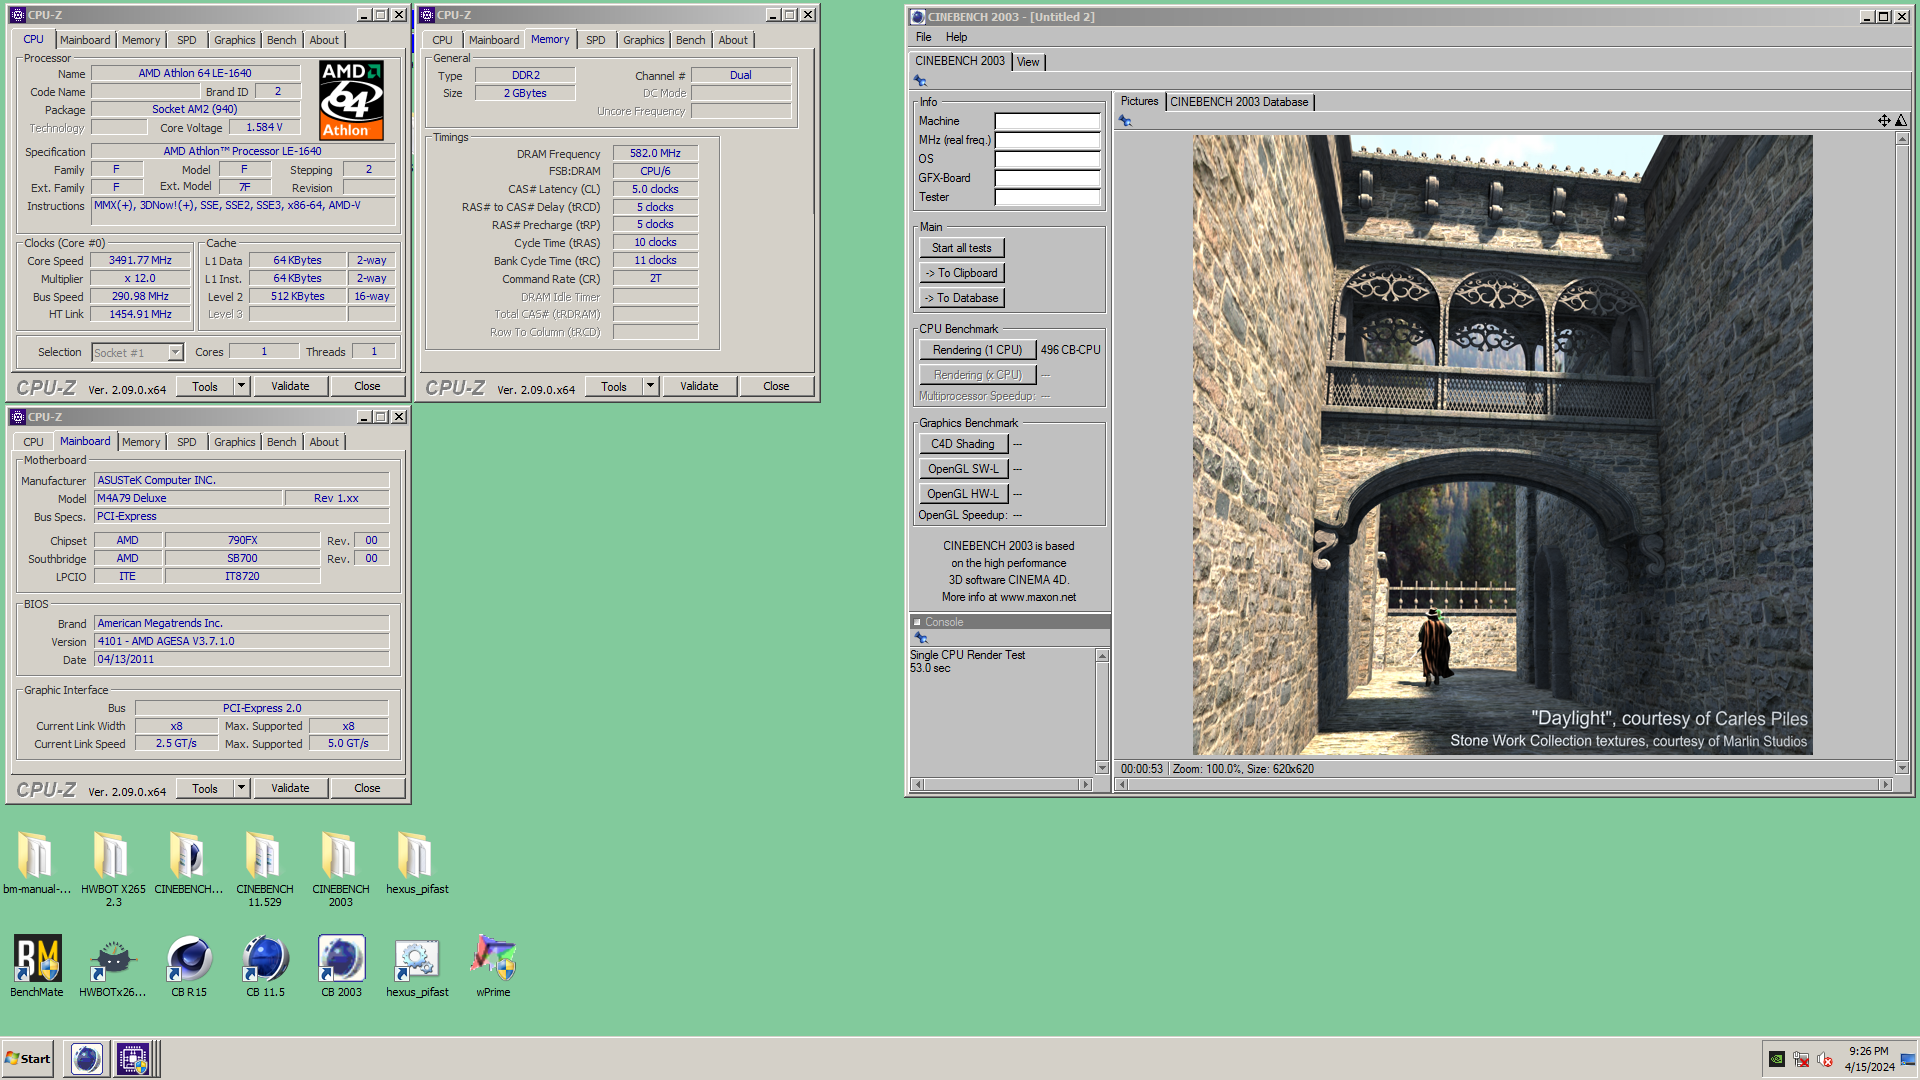Click Validate in the Memory CPU-Z window
This screenshot has width=1920, height=1080.
(x=699, y=386)
